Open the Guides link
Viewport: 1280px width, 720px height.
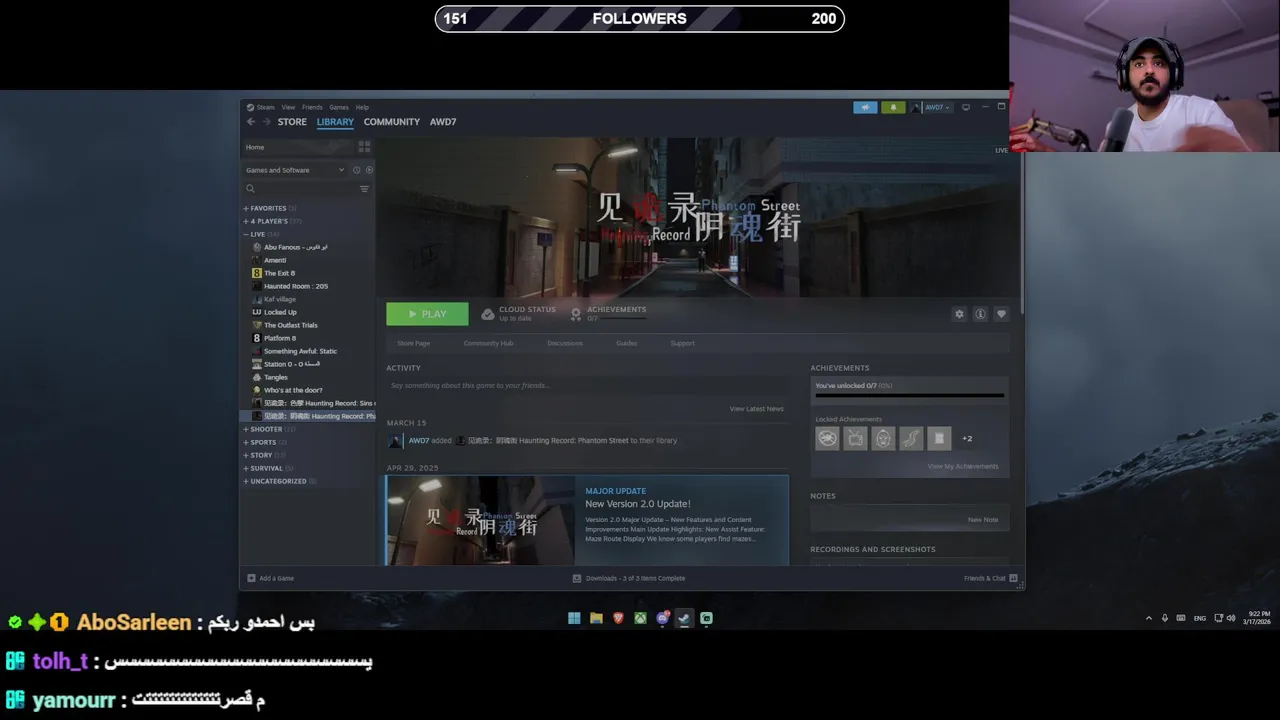pyautogui.click(x=627, y=343)
